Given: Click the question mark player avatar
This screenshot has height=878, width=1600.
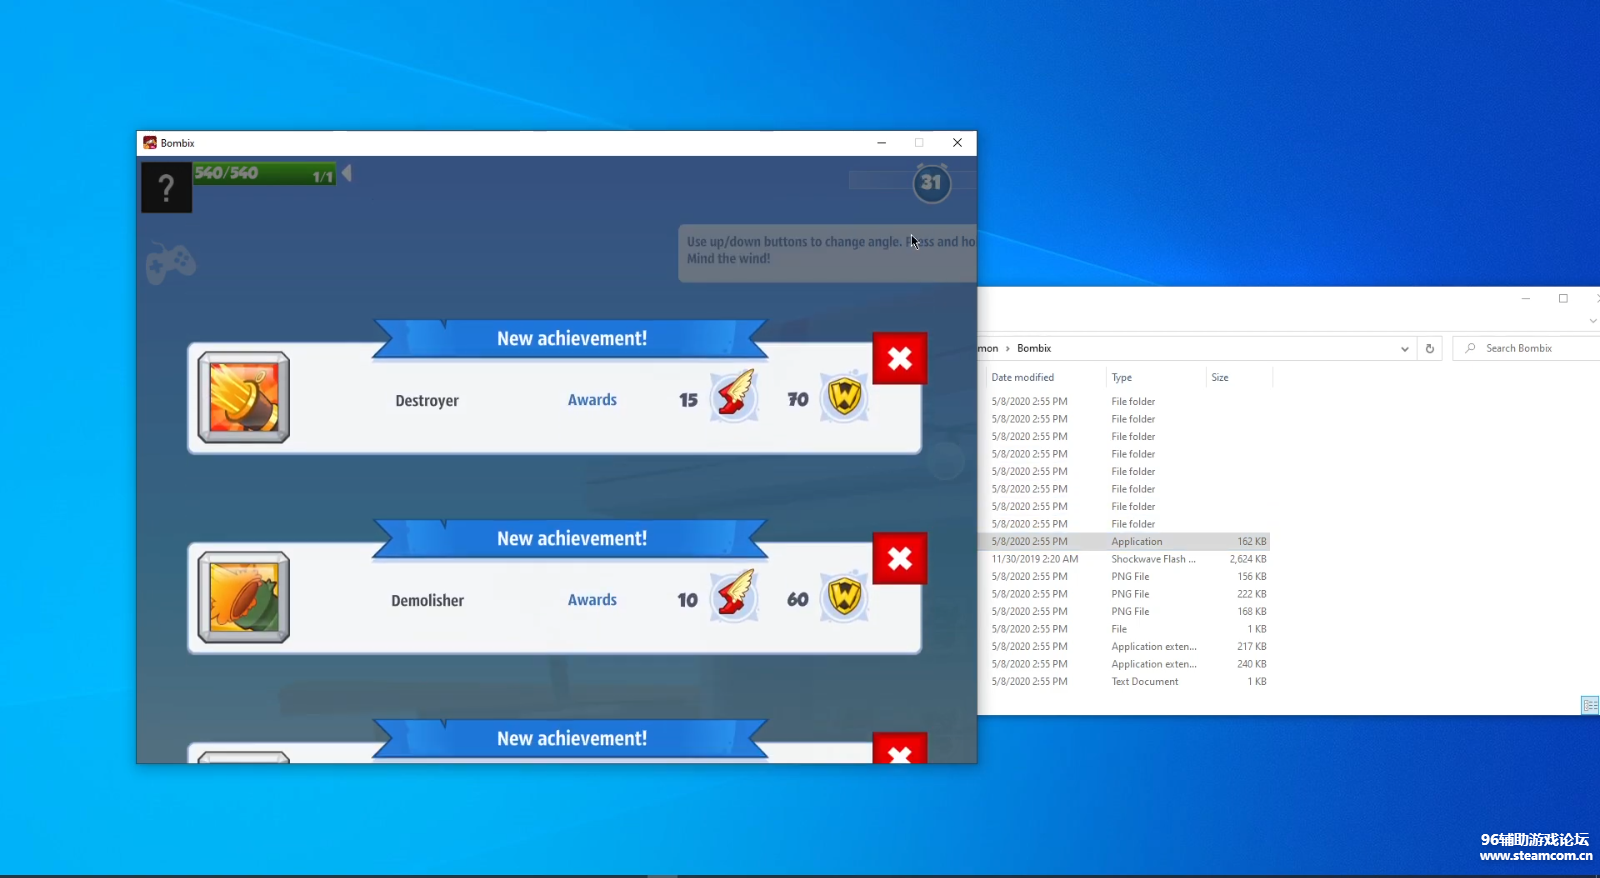Looking at the screenshot, I should tap(166, 187).
